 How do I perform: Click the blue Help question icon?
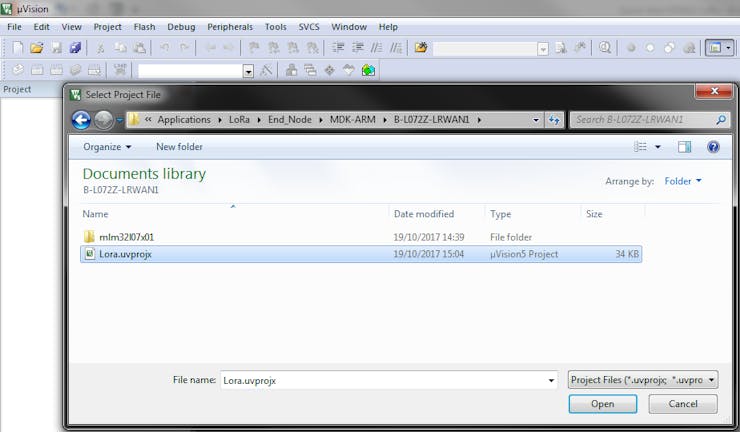tap(713, 147)
